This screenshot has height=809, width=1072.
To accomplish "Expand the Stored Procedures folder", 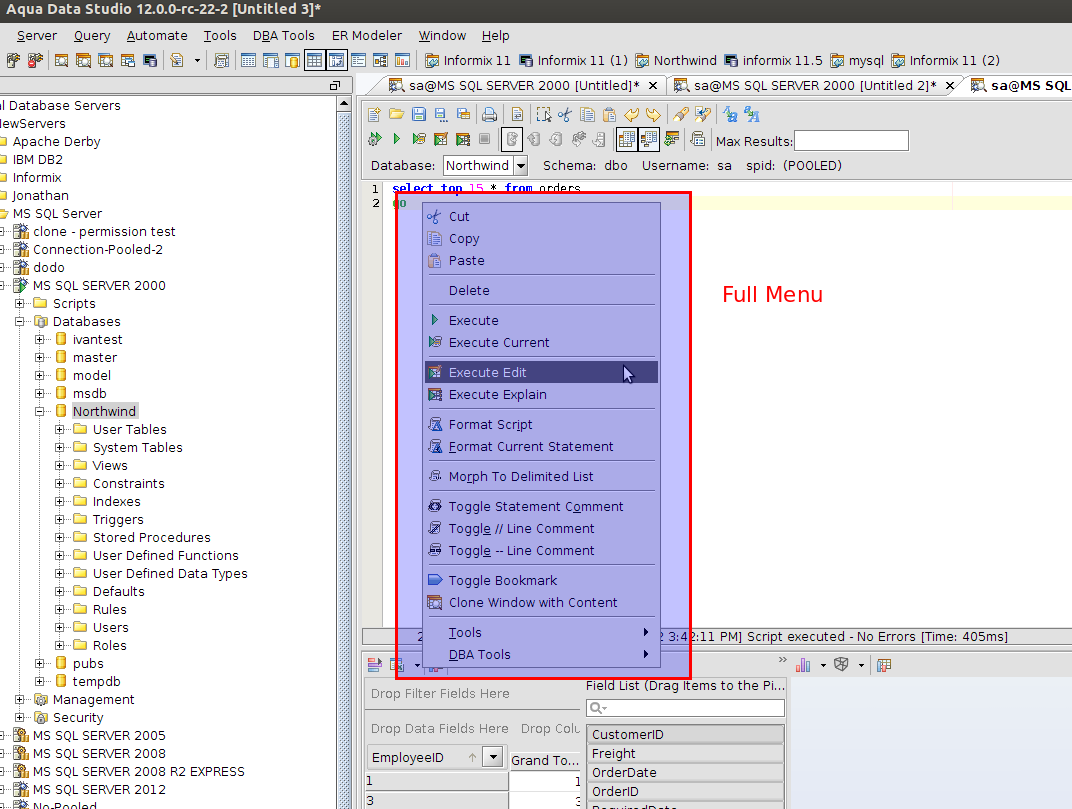I will 59,538.
